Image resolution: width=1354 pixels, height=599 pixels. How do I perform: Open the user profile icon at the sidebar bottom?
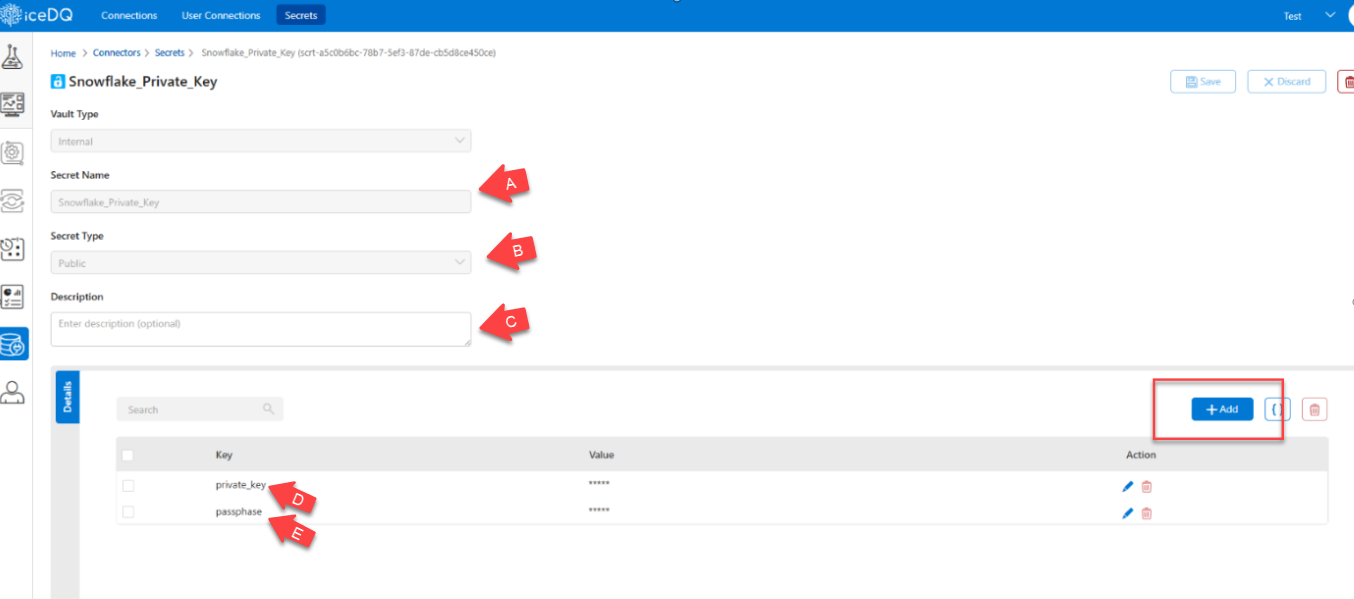(14, 392)
